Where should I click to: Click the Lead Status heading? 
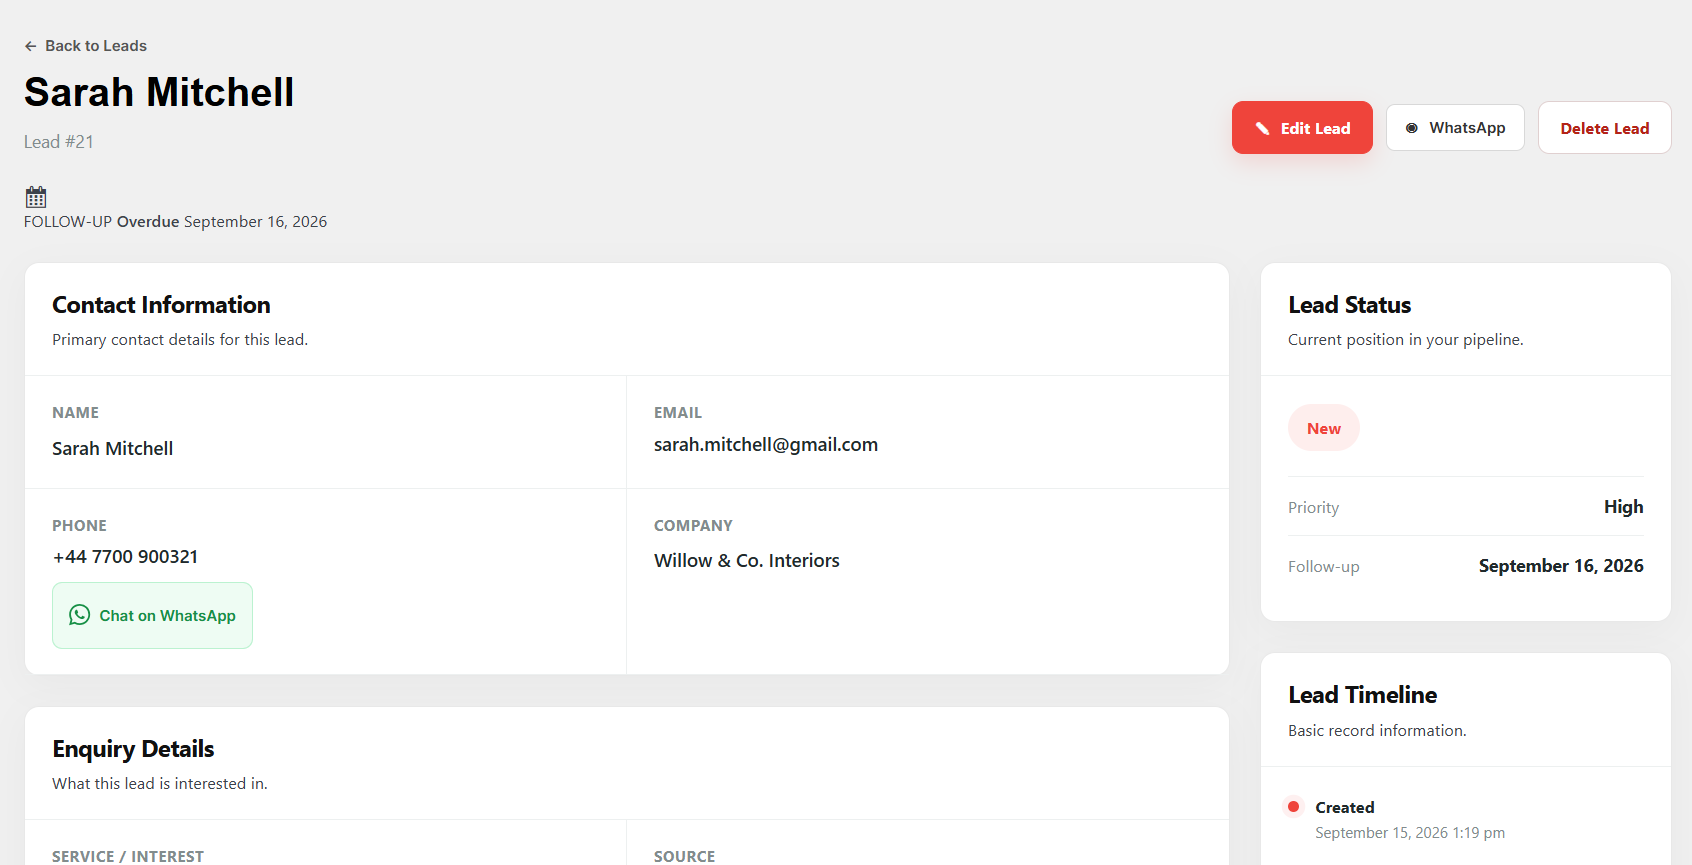pyautogui.click(x=1349, y=305)
